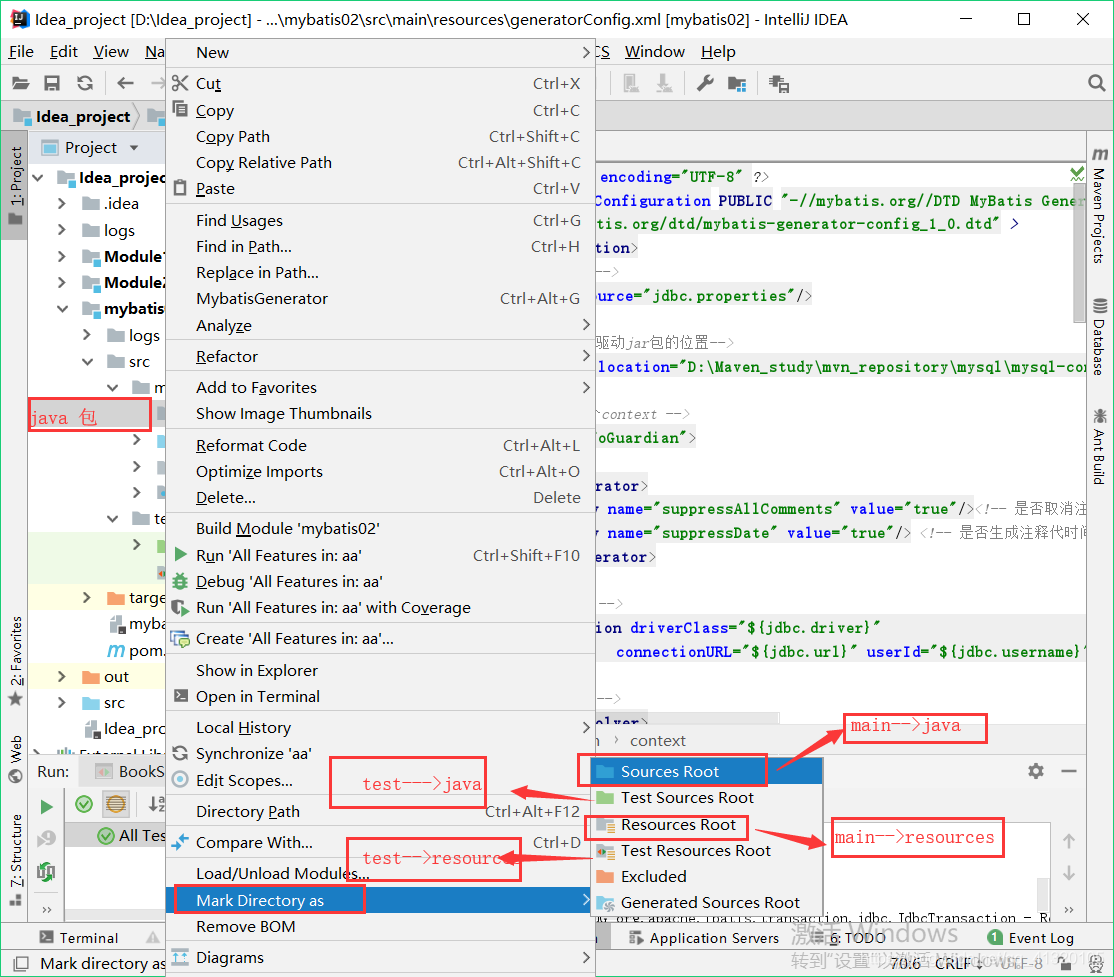The width and height of the screenshot is (1114, 977).
Task: Choose Copy Relative Path
Action: point(380,163)
